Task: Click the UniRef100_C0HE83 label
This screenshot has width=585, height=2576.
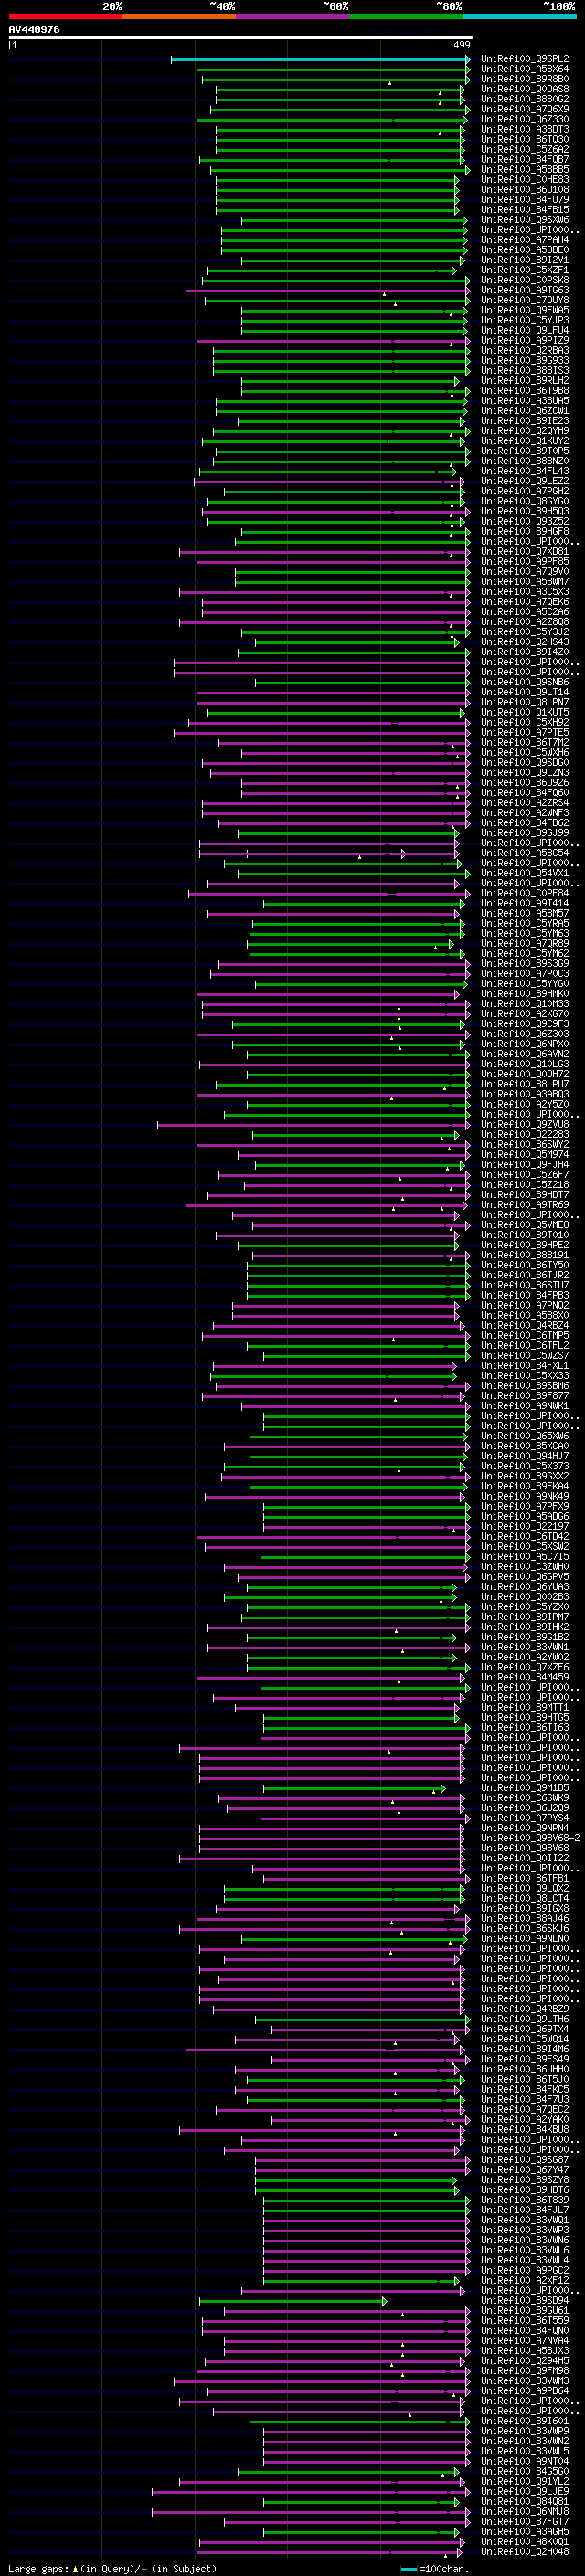Action: pyautogui.click(x=524, y=179)
